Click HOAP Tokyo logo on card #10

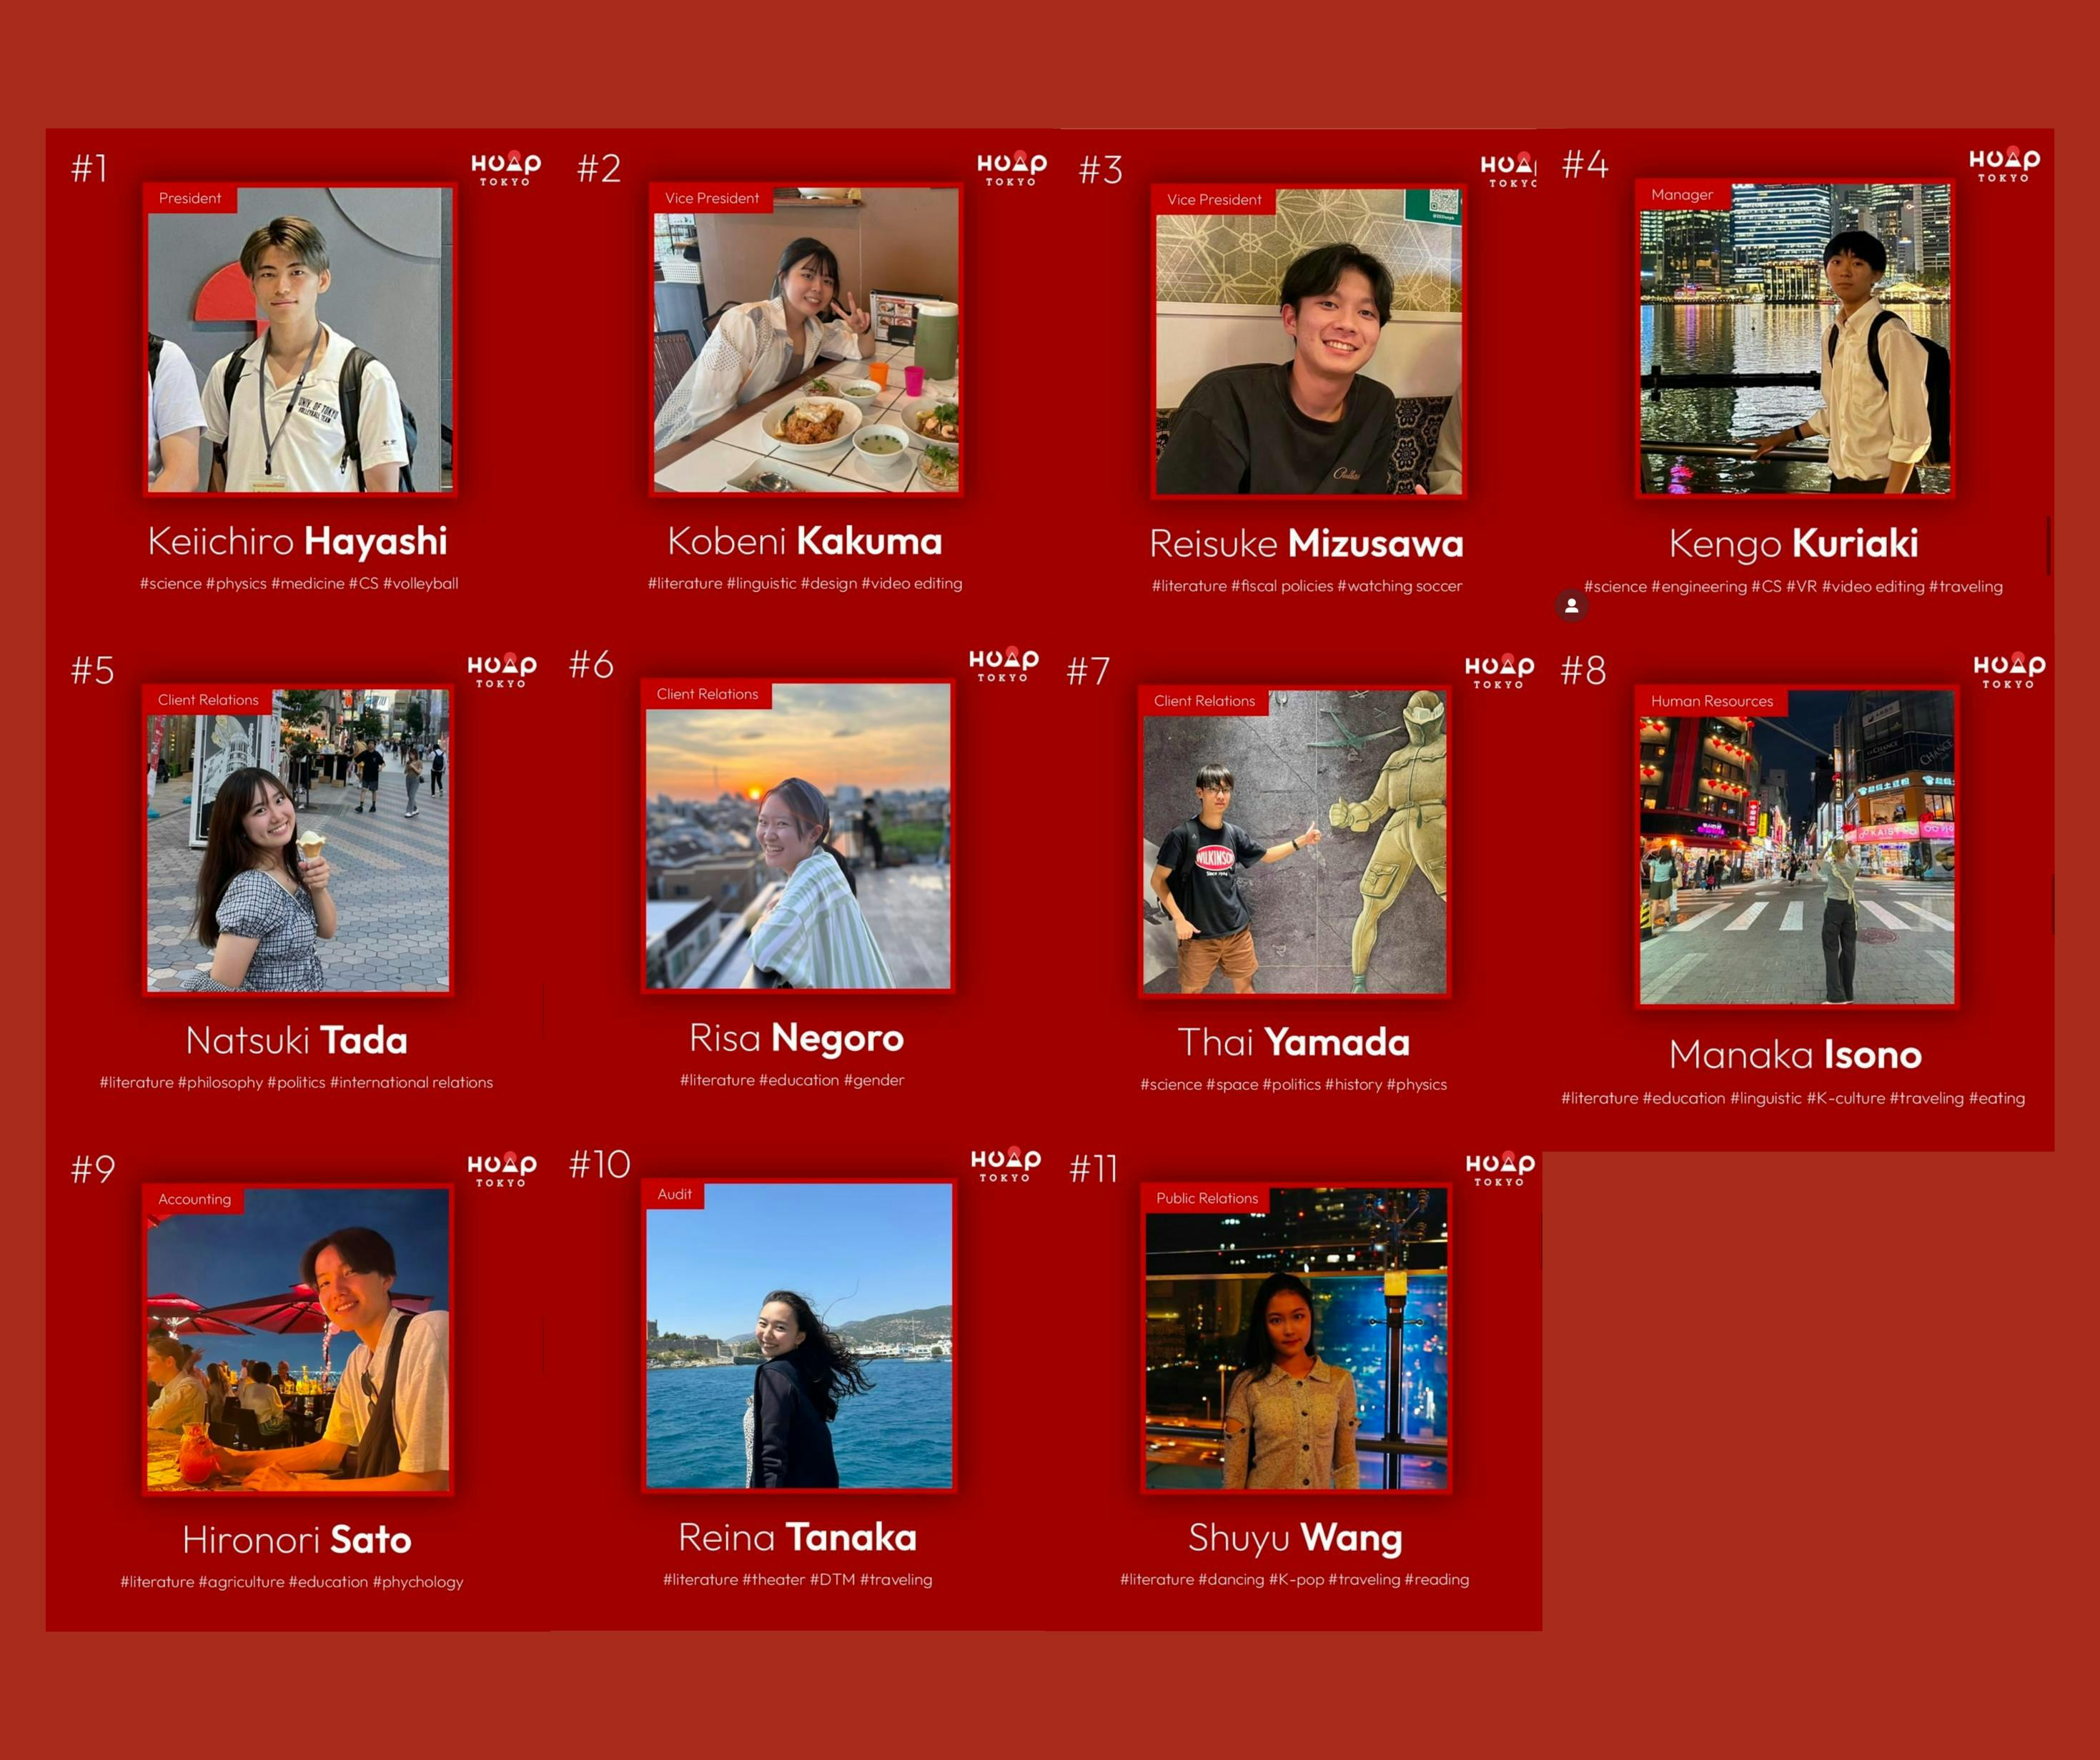(x=1005, y=1165)
